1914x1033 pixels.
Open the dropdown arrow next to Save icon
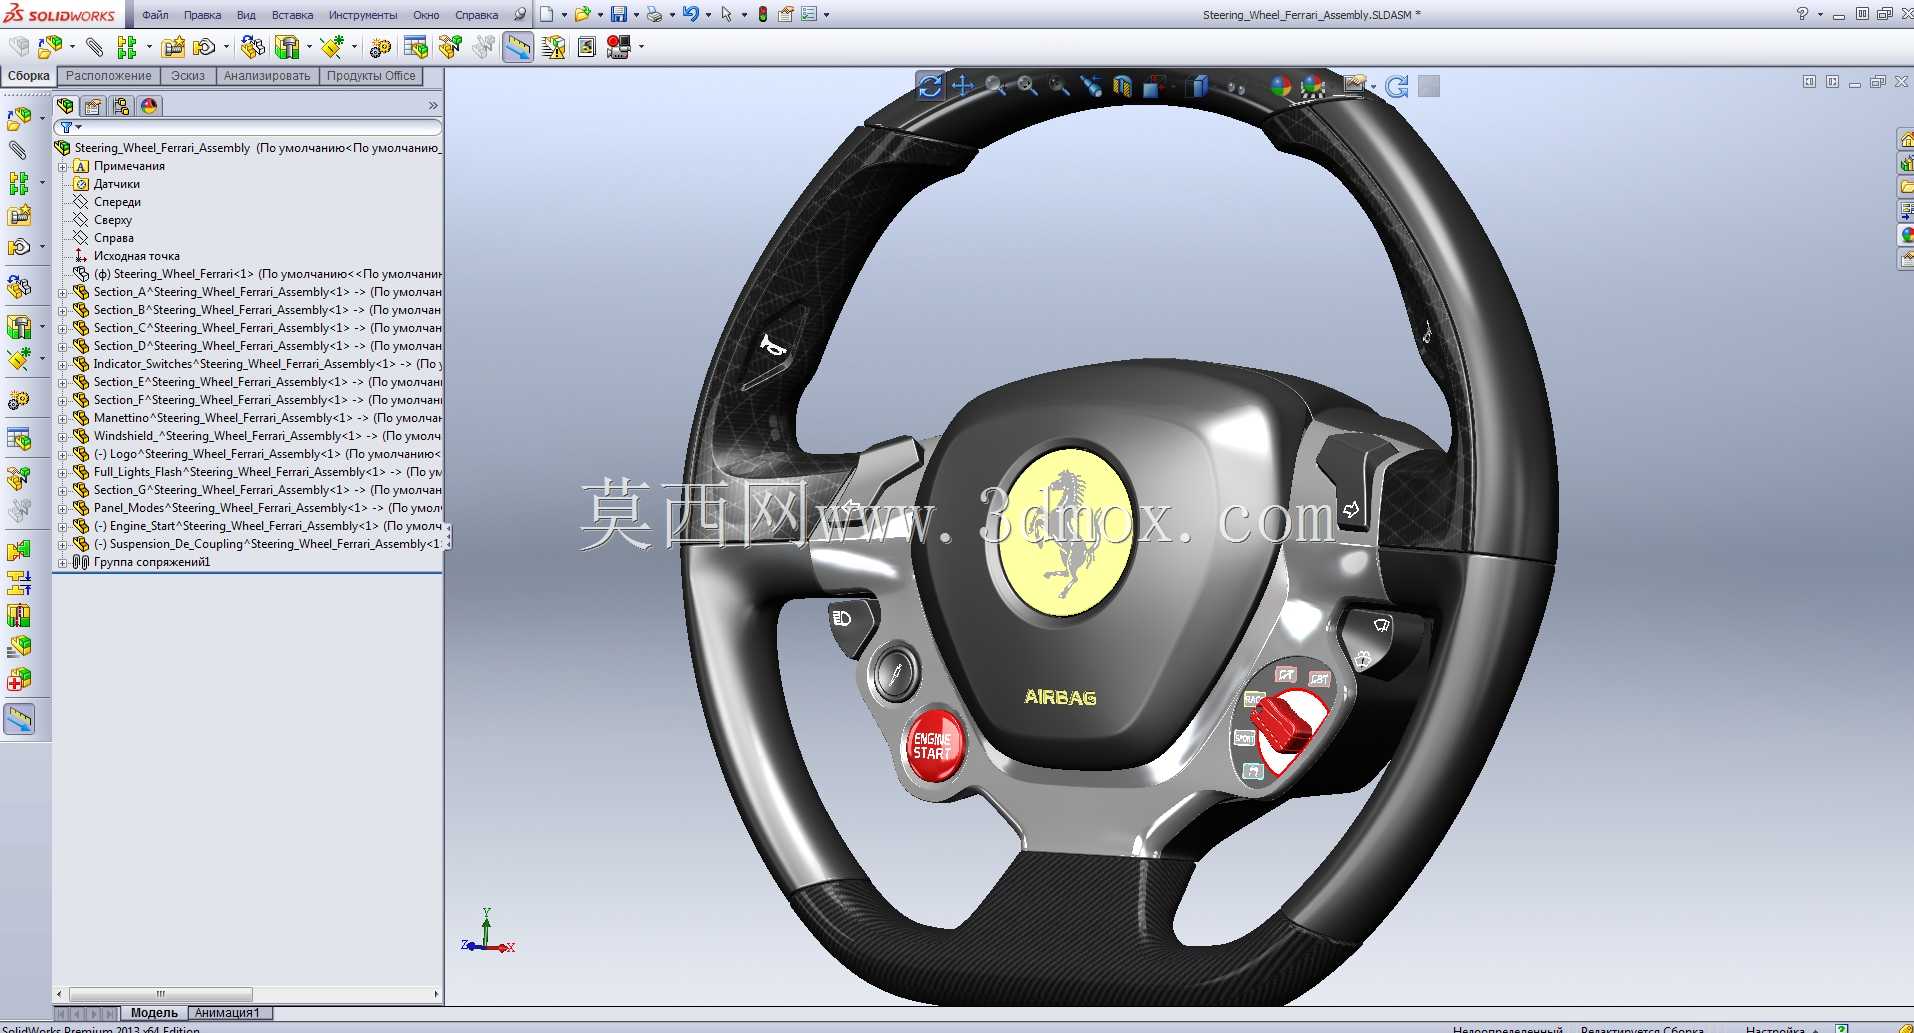(636, 15)
